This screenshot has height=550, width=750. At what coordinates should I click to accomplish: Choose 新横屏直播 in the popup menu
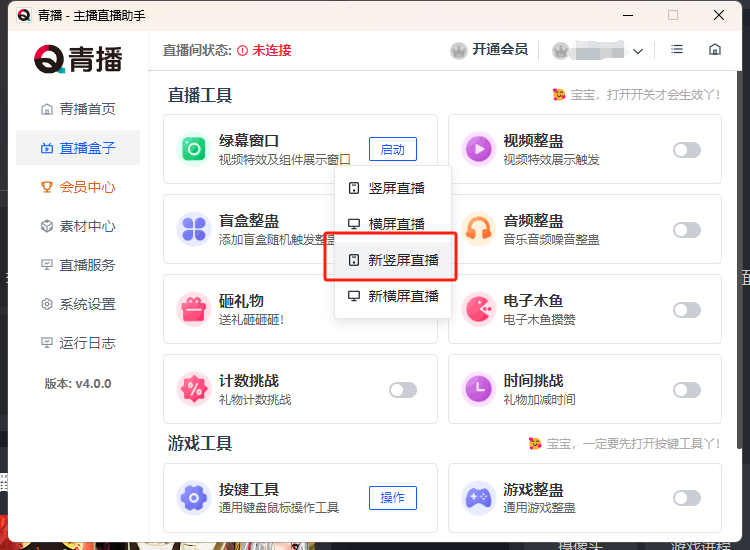tap(393, 296)
